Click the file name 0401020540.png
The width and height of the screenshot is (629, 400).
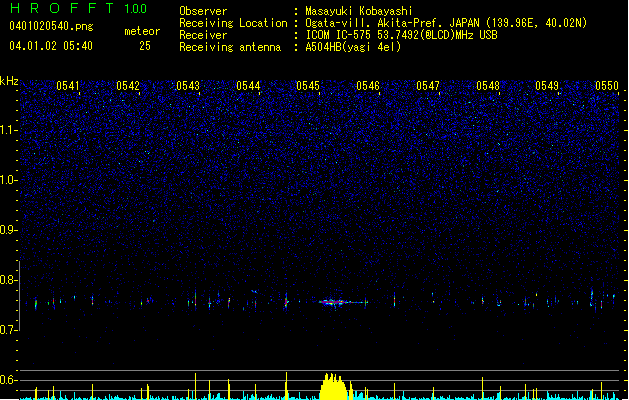point(51,26)
